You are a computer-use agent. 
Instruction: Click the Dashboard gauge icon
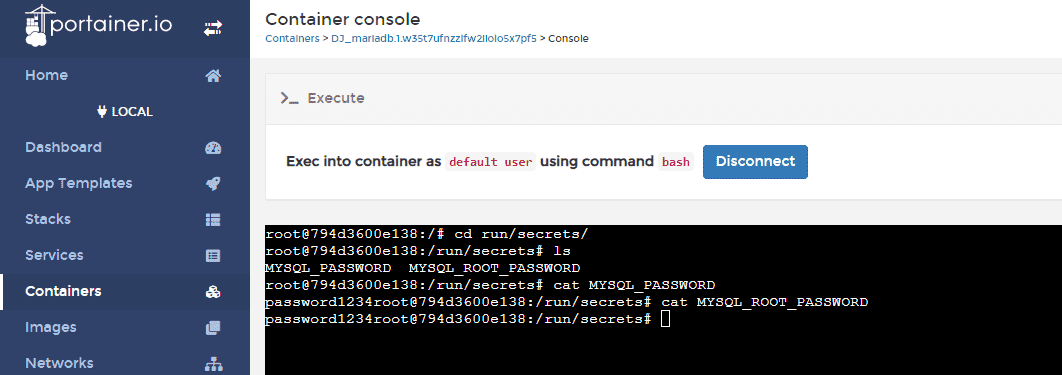(213, 148)
